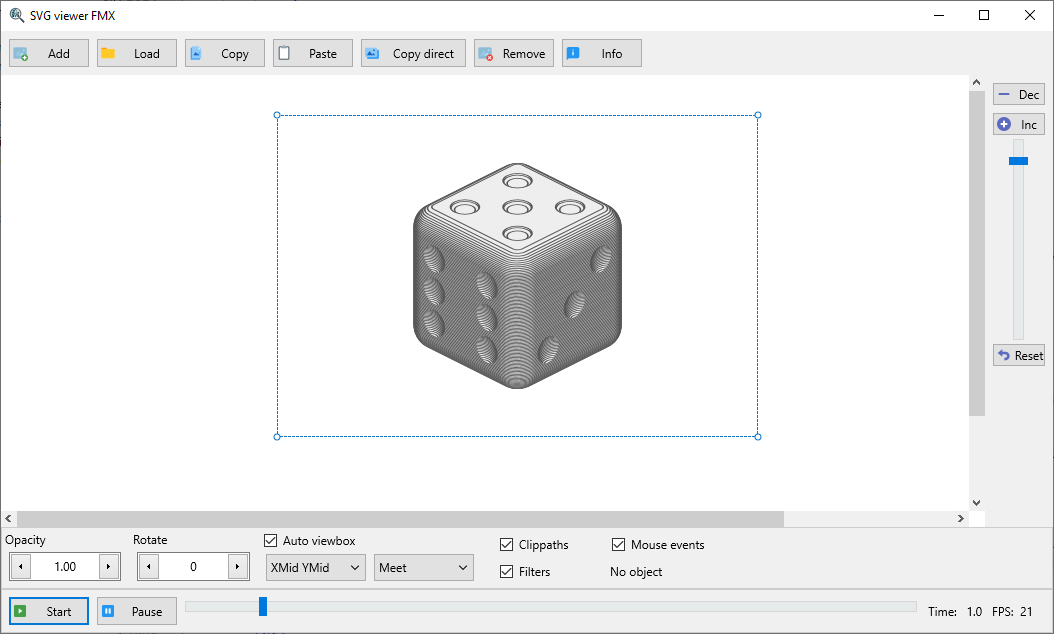1054x634 pixels.
Task: Click the Reset zoom button
Action: 1018,356
